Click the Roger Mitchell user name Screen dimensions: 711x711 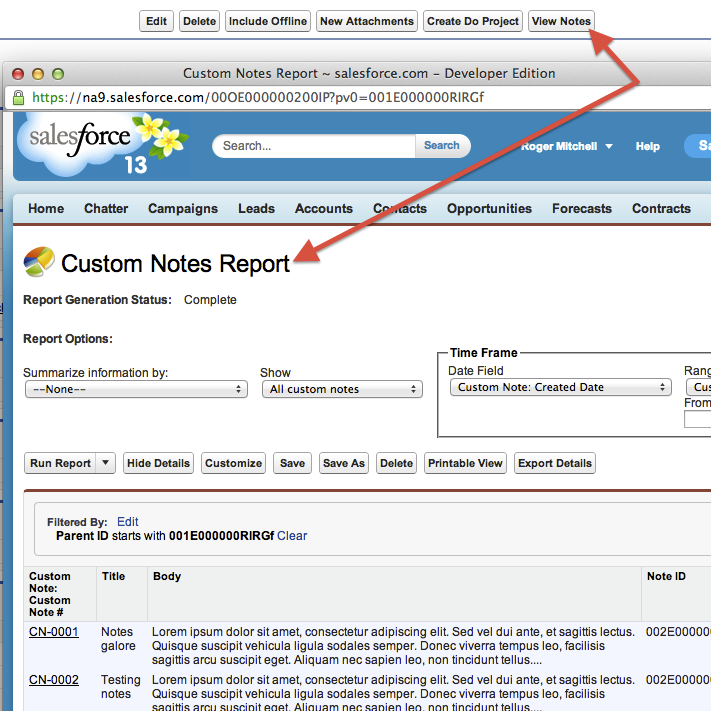click(x=559, y=146)
